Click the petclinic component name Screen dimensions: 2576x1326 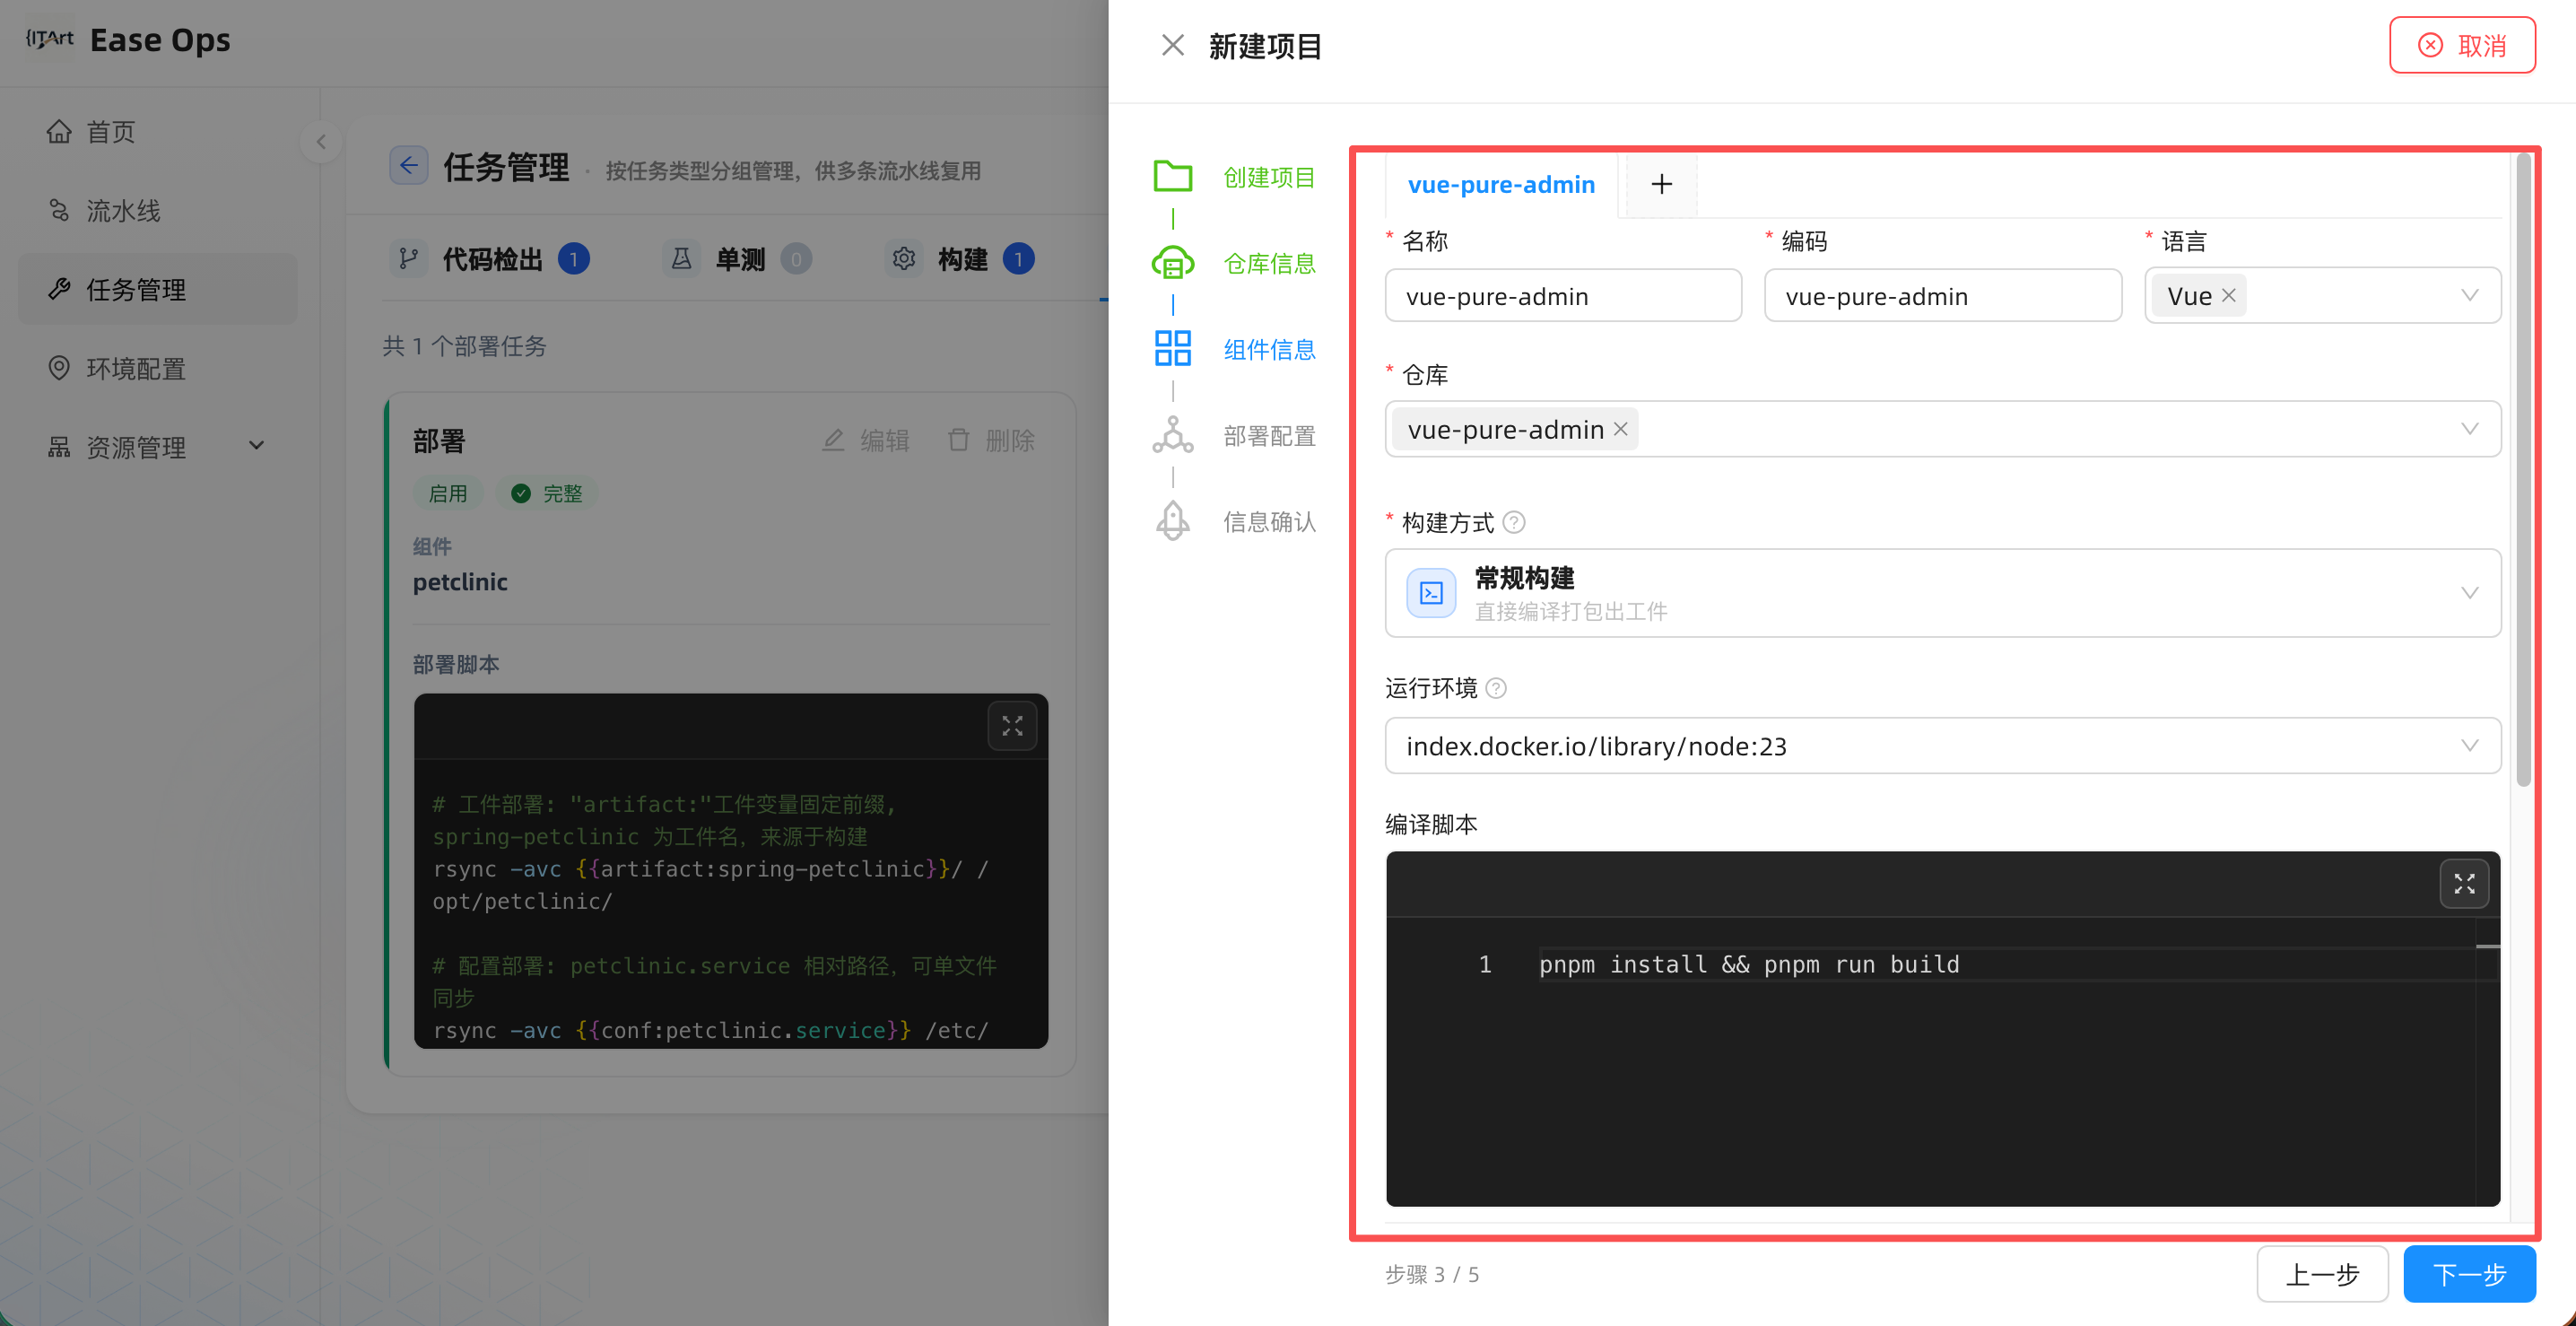click(460, 582)
